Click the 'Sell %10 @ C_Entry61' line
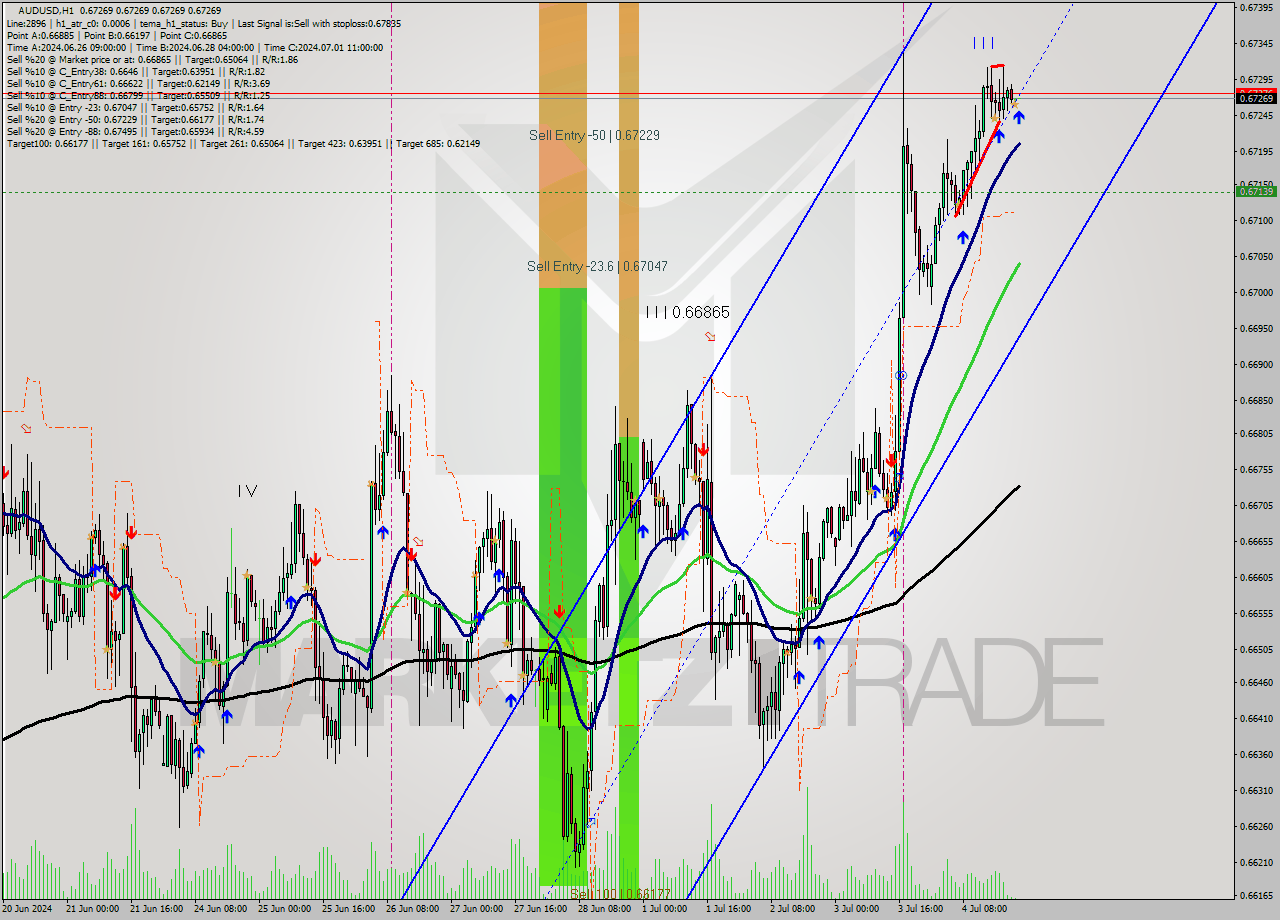Screen dimensions: 1280x920 (138, 83)
